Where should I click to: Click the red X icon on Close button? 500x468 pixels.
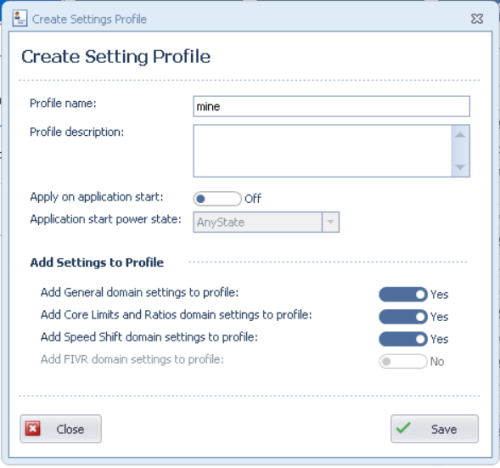33,429
